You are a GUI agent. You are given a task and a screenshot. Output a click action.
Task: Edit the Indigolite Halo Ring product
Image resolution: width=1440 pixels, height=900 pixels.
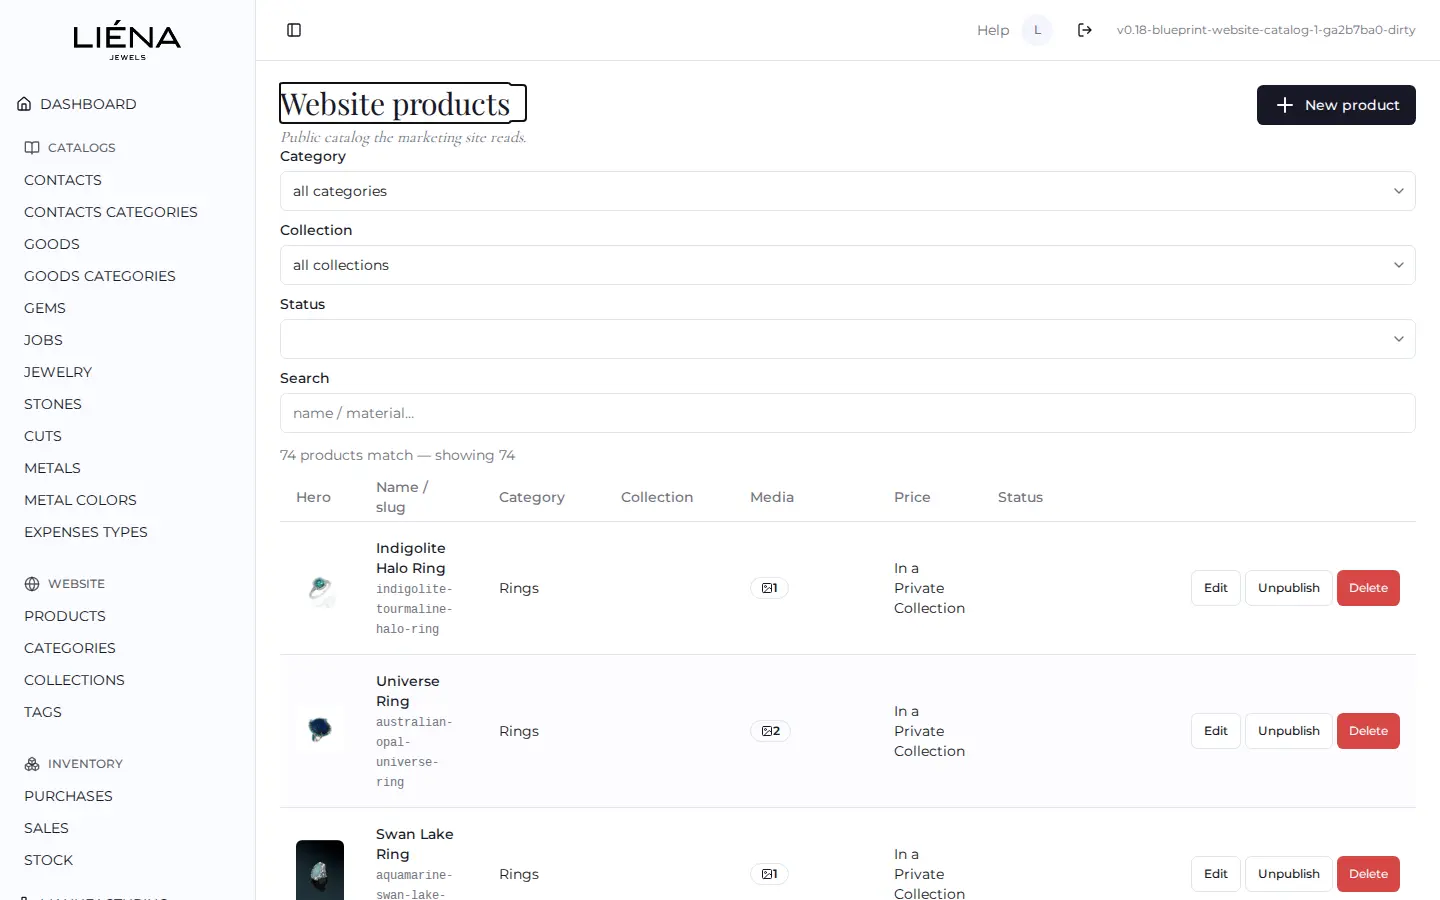tap(1216, 588)
